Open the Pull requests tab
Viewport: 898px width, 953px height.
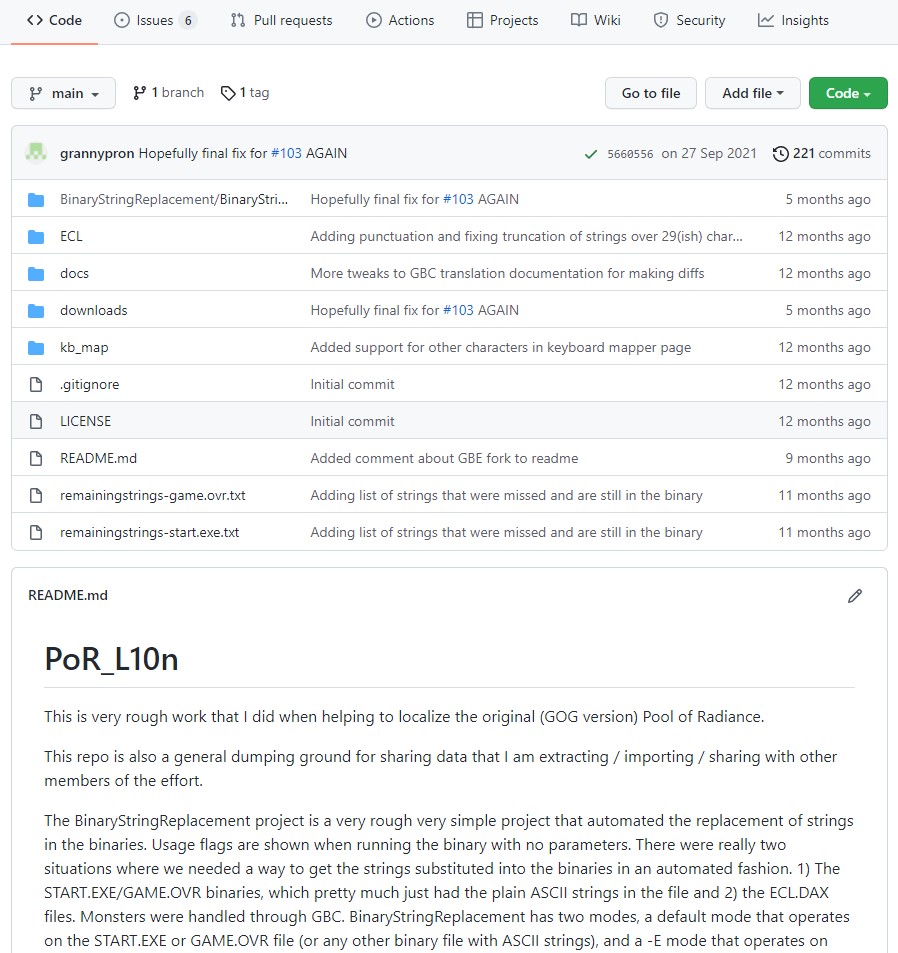tap(281, 20)
